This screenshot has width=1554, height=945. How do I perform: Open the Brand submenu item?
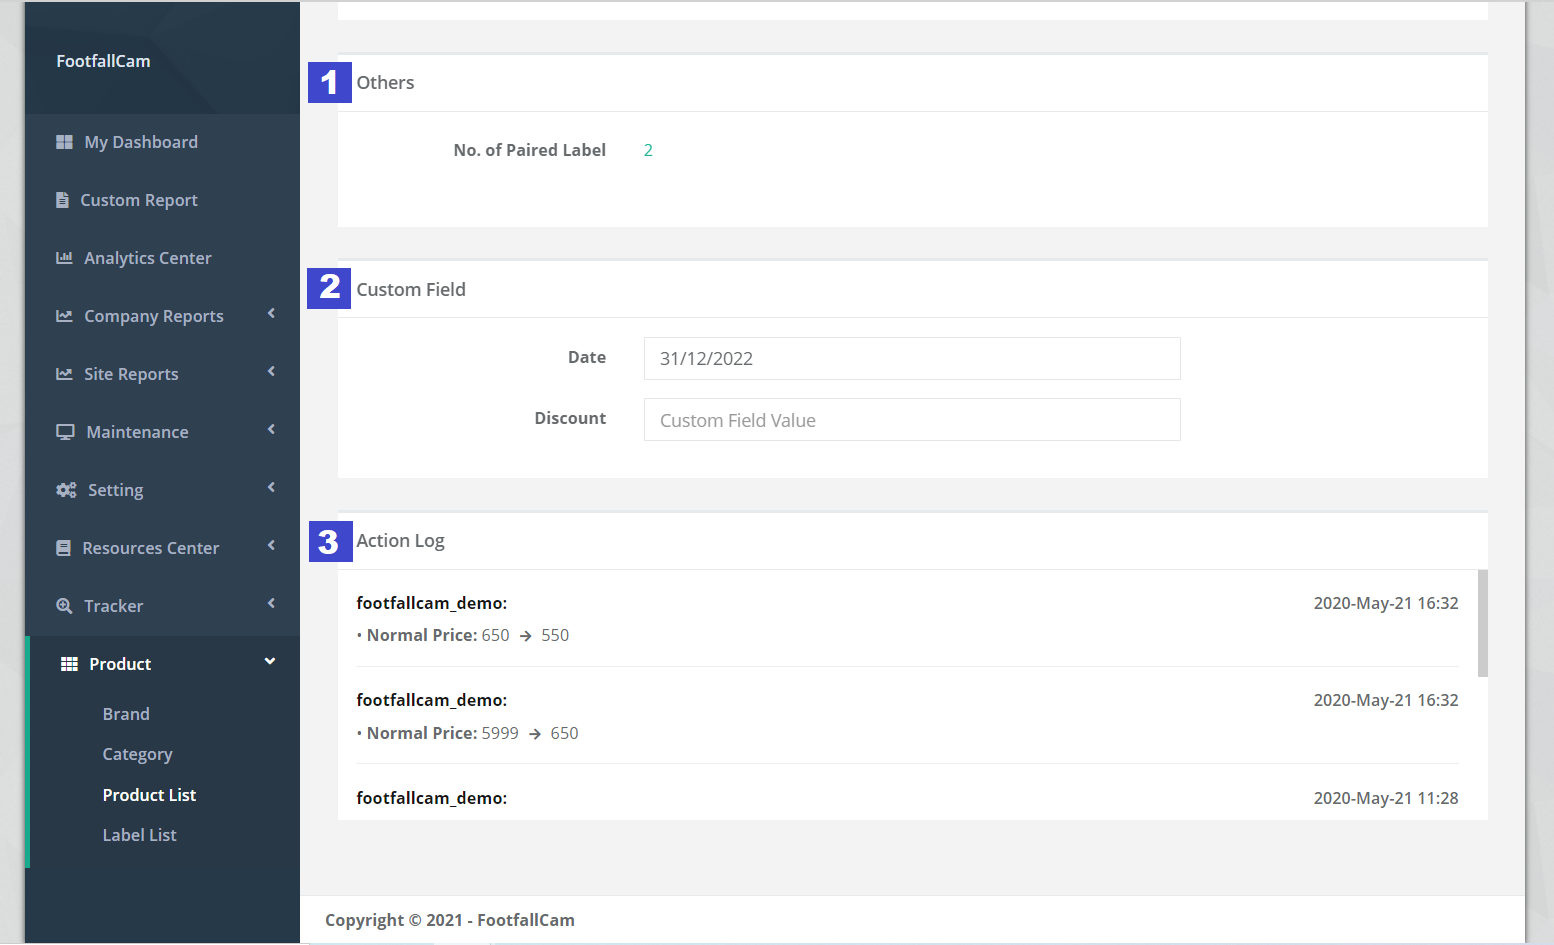click(126, 714)
